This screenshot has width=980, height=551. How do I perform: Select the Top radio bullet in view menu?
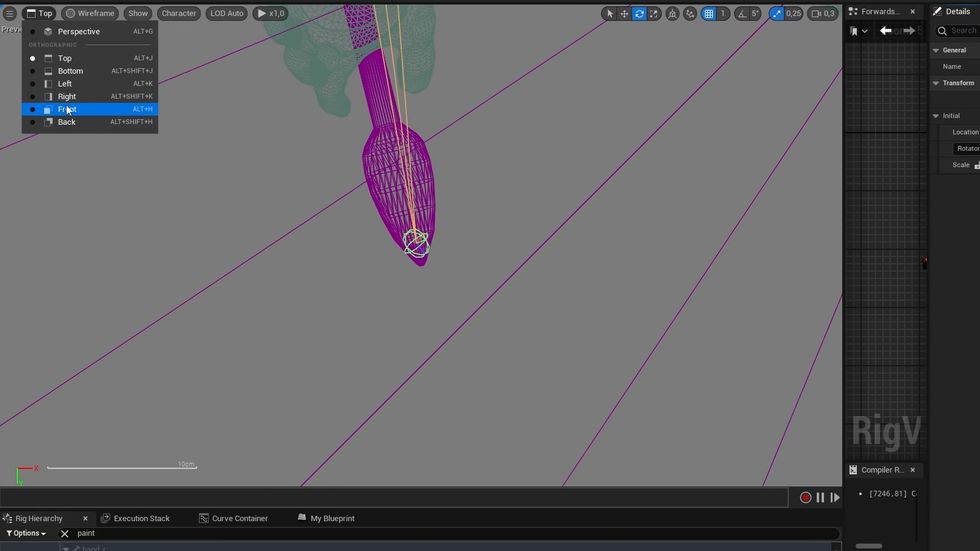coord(32,58)
